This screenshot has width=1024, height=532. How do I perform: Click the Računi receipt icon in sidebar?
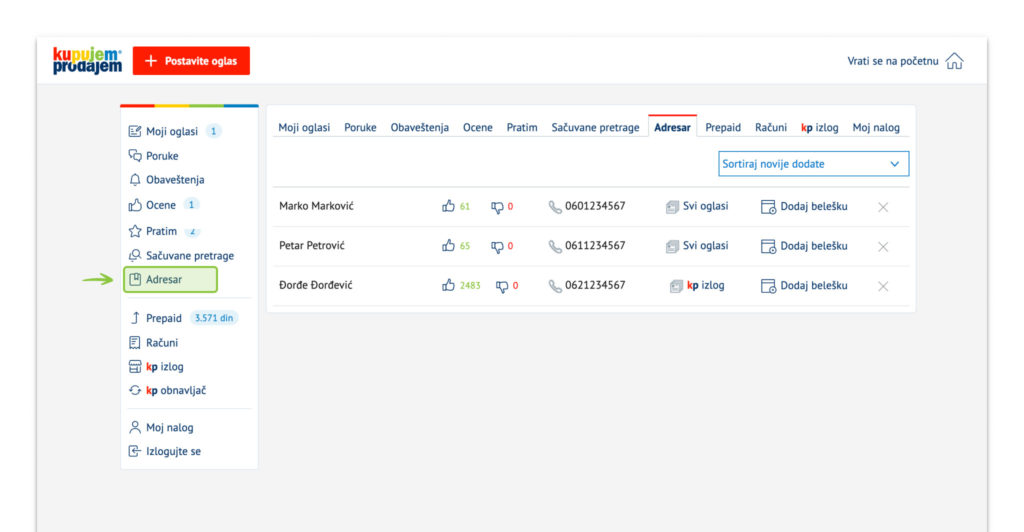(135, 342)
